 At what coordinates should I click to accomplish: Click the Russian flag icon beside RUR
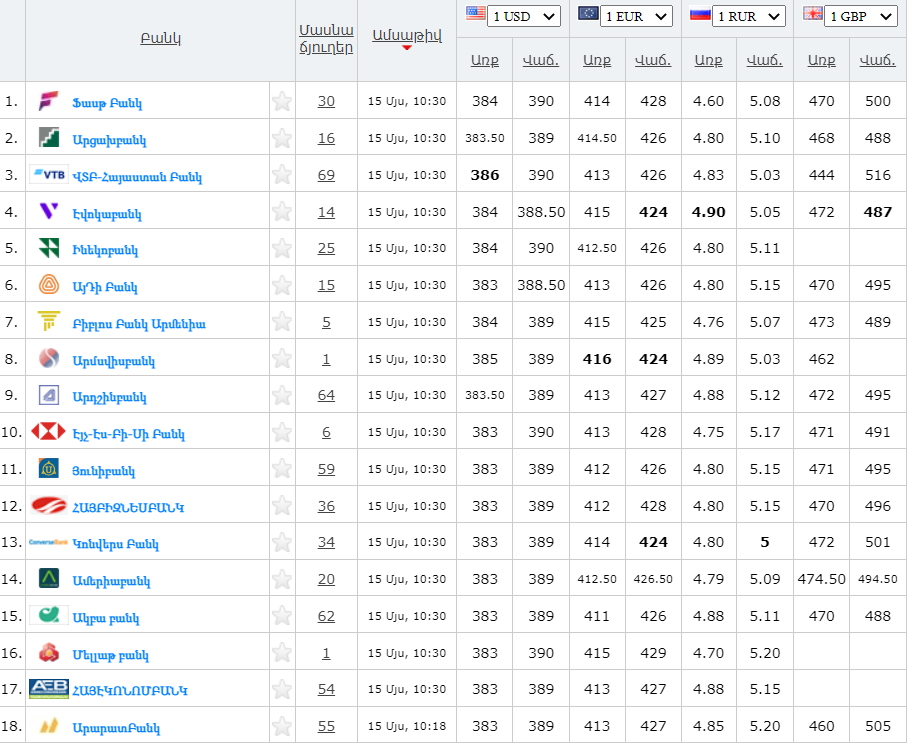700,13
